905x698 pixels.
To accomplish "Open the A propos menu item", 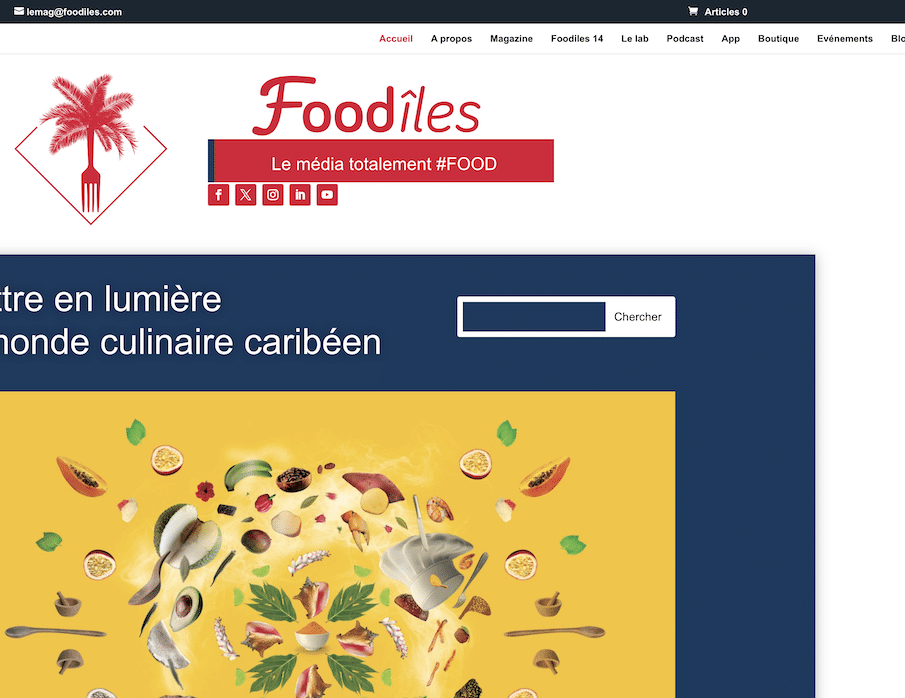I will click(451, 39).
